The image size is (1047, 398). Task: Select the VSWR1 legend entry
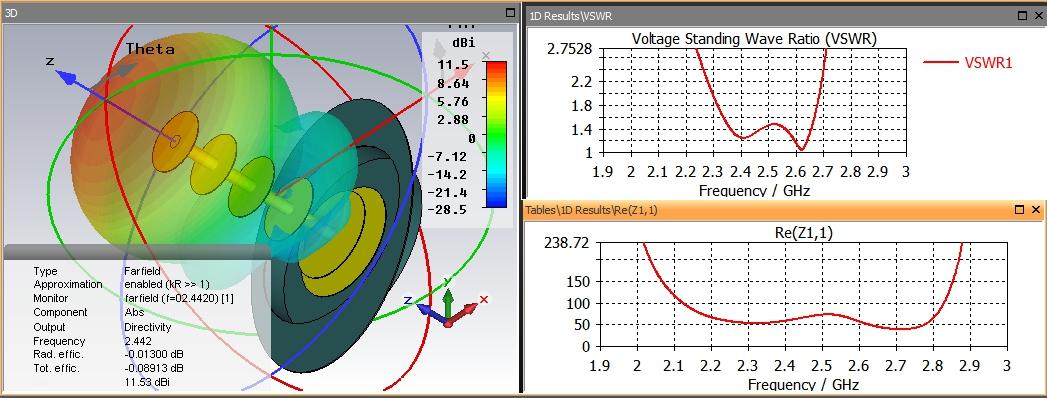(x=968, y=63)
